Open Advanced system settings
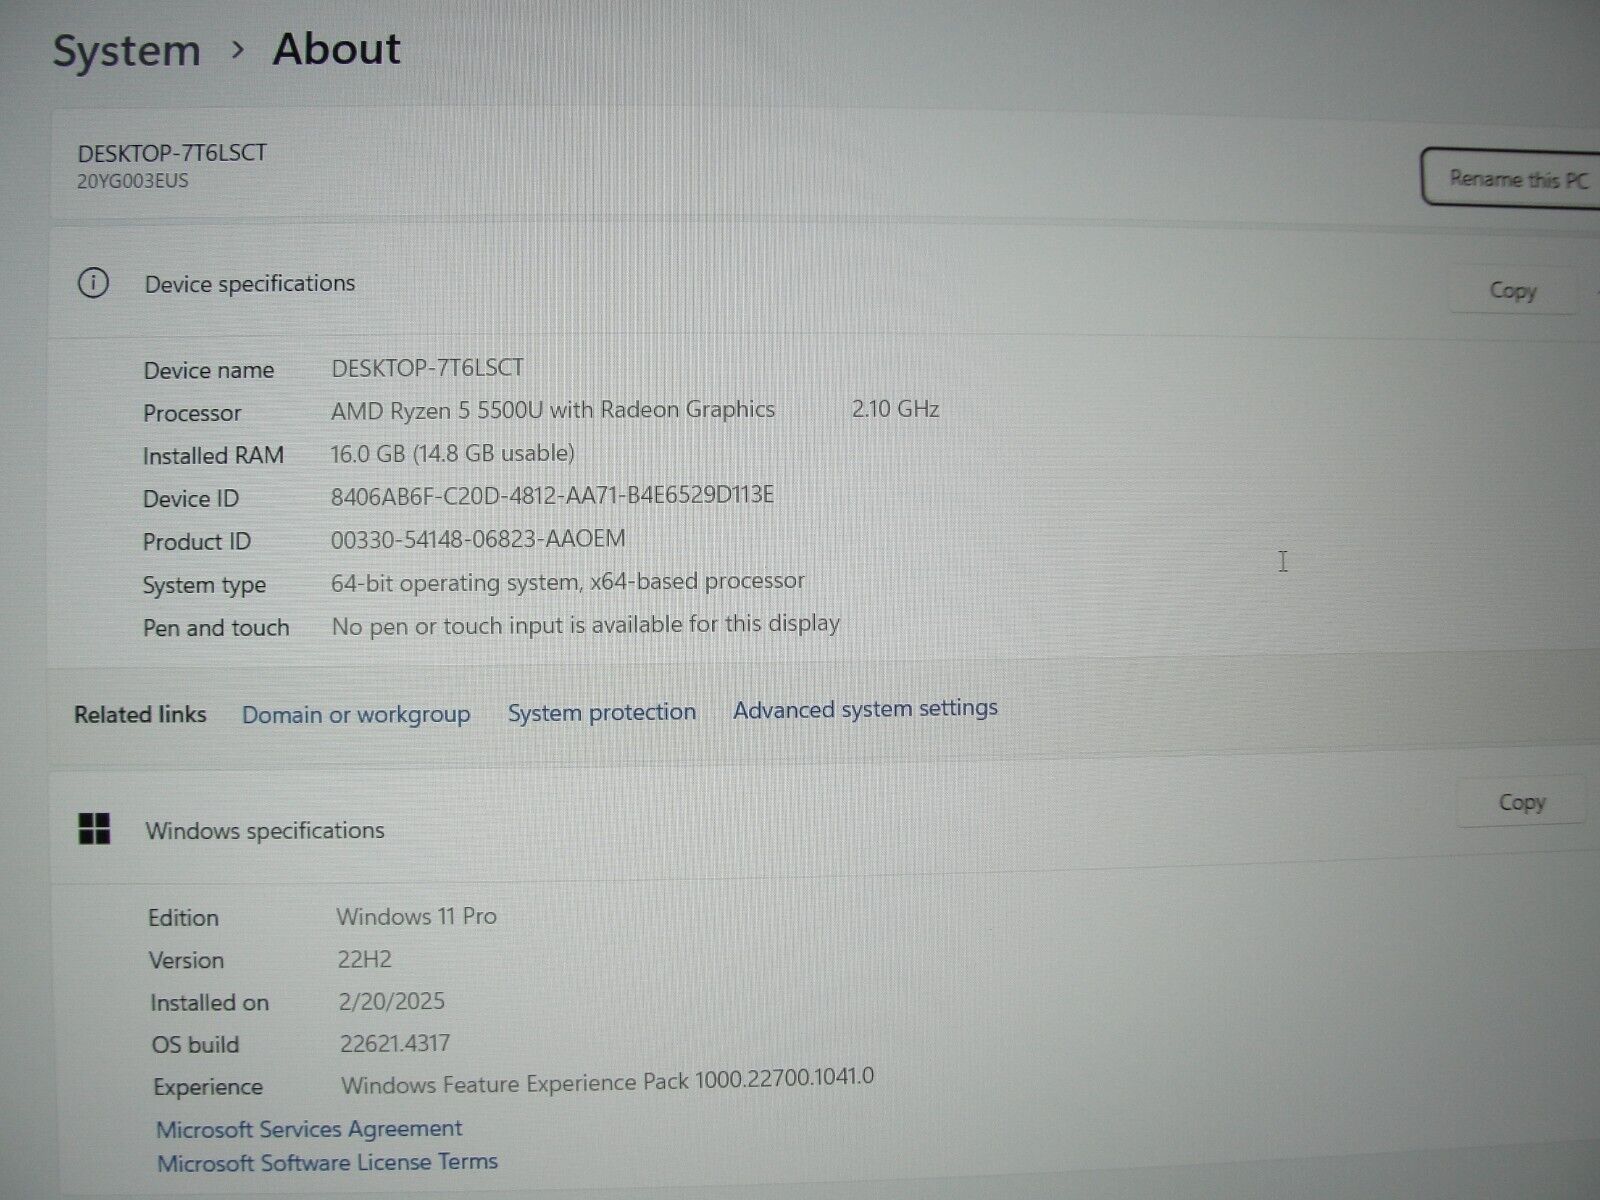Image resolution: width=1600 pixels, height=1200 pixels. pyautogui.click(x=865, y=709)
